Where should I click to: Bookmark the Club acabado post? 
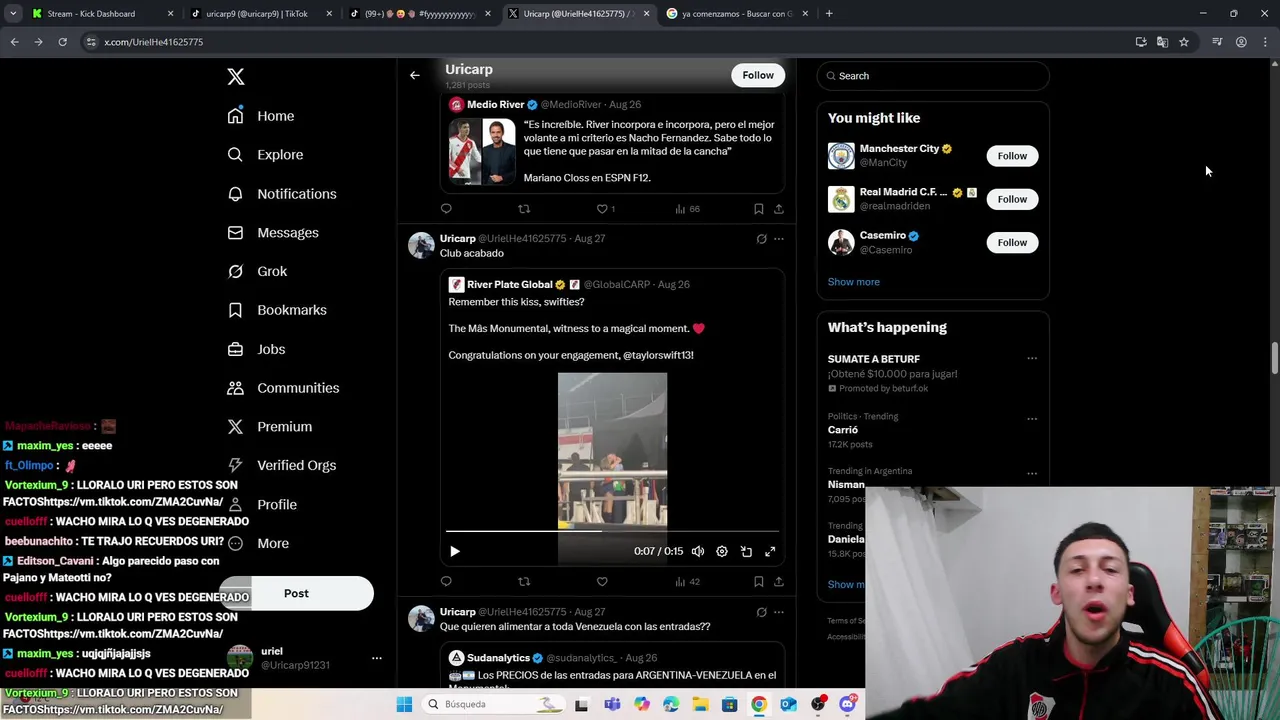click(x=758, y=581)
